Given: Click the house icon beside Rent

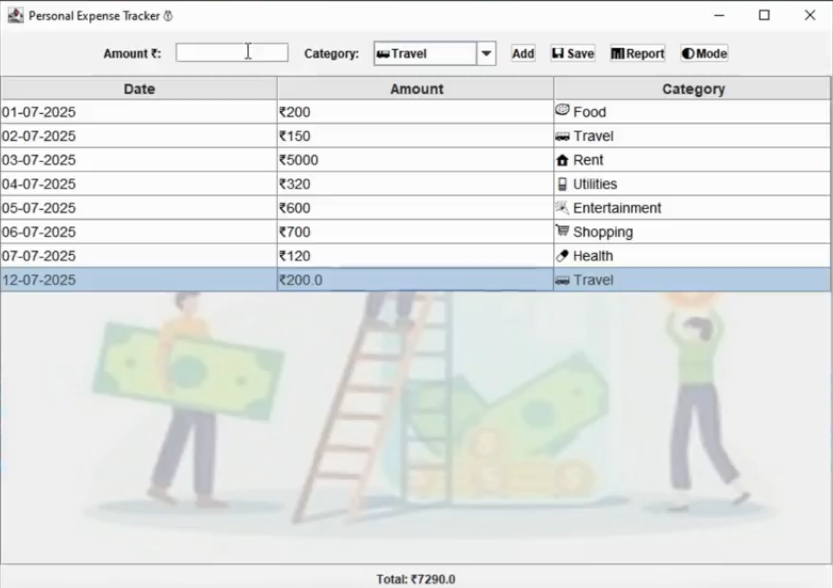Looking at the screenshot, I should click(x=562, y=160).
